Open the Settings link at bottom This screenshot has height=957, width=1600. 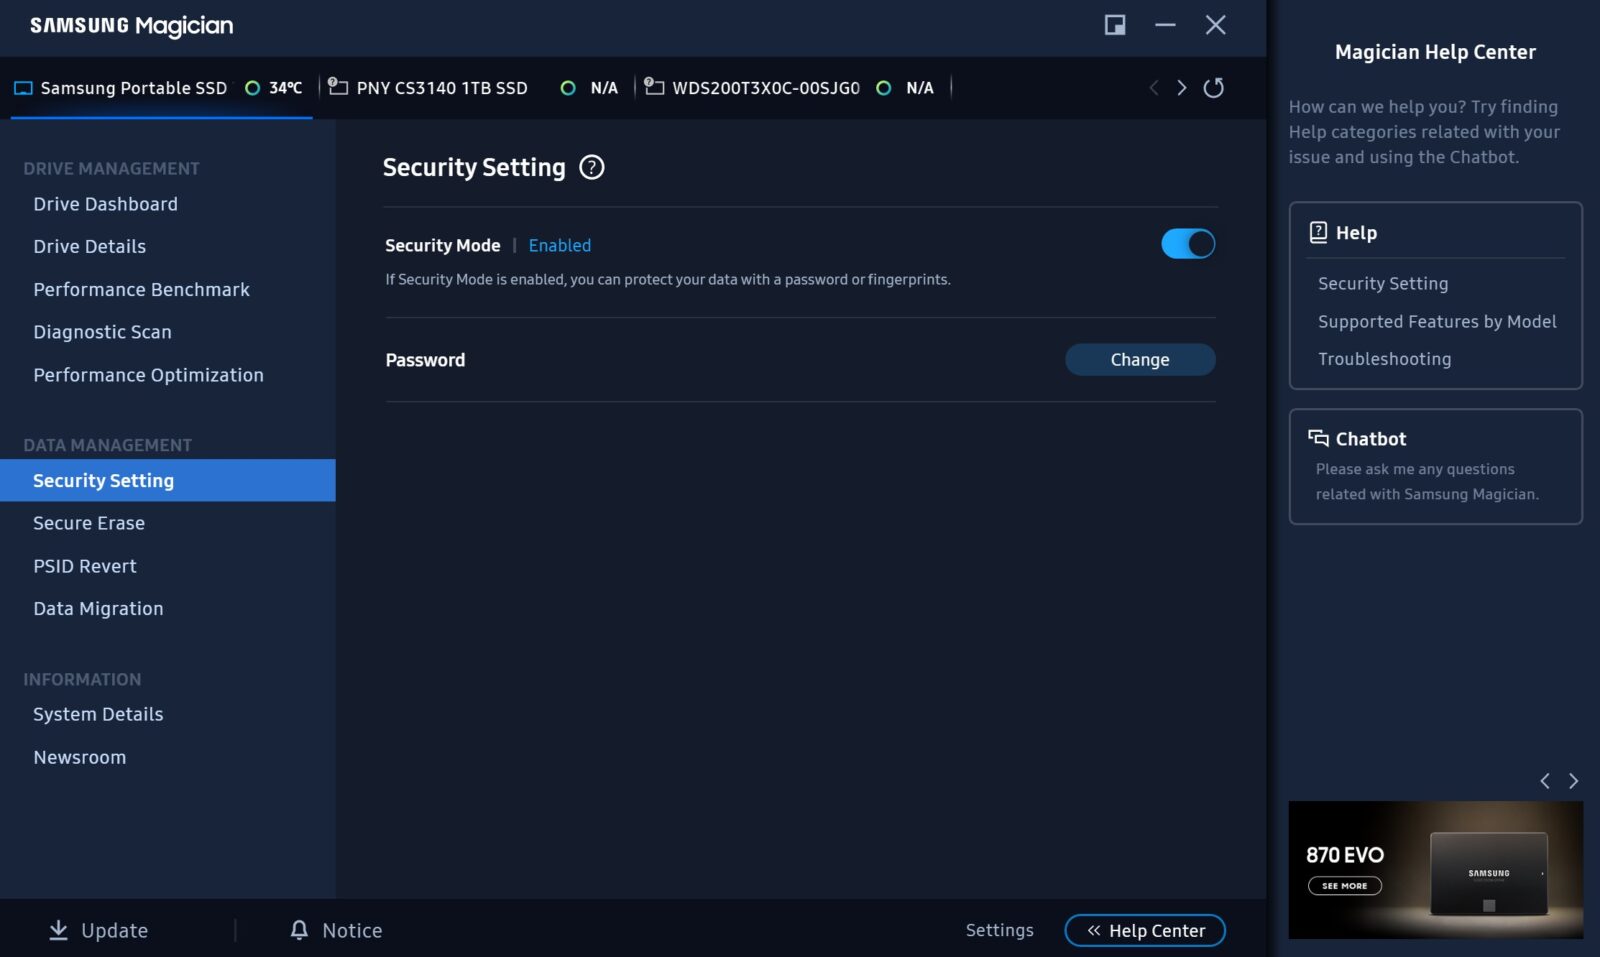999,930
